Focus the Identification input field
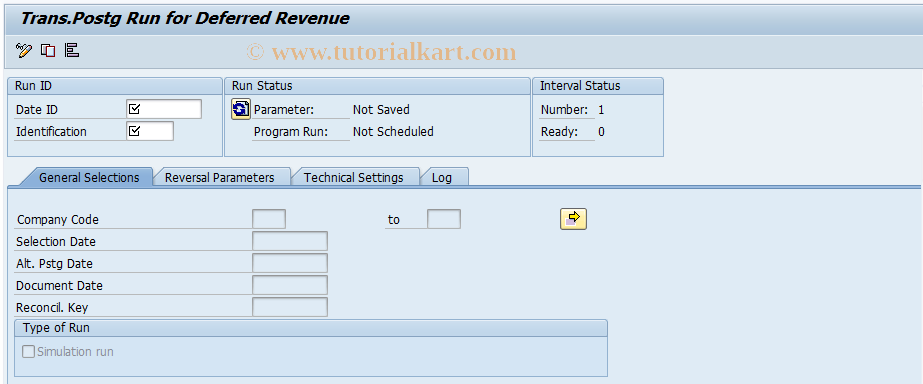The image size is (923, 384). 150,131
